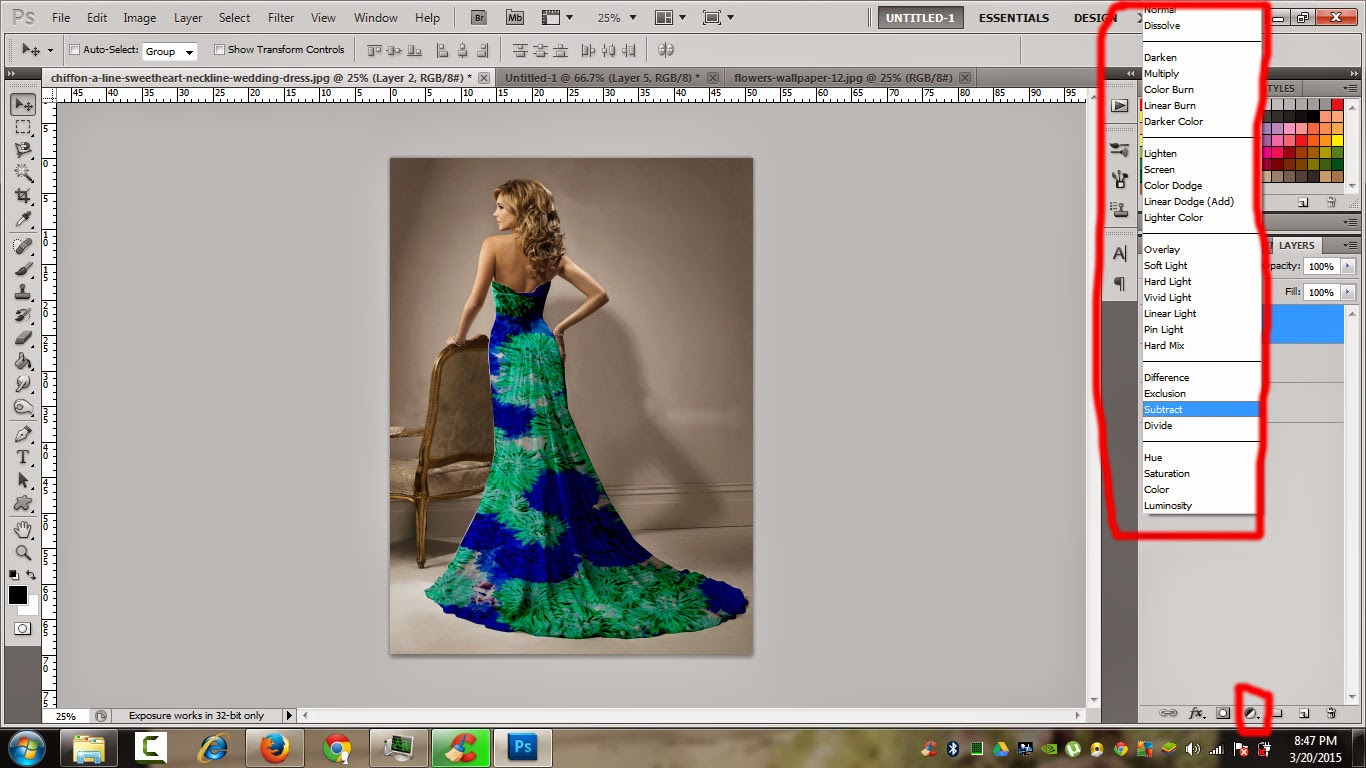This screenshot has width=1366, height=768.
Task: Open the Image menu
Action: tap(139, 18)
